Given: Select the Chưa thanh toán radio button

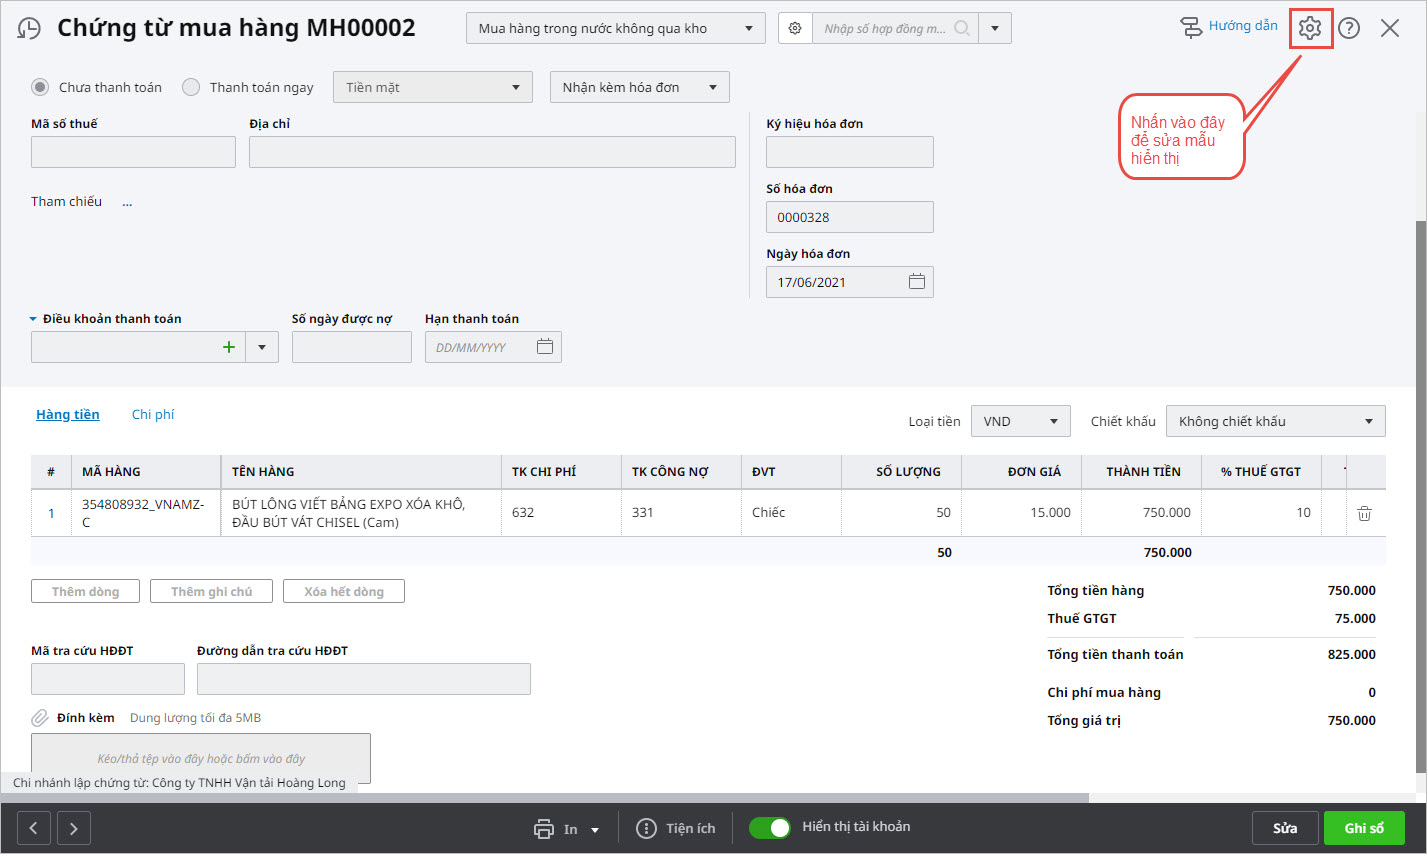Looking at the screenshot, I should (40, 87).
